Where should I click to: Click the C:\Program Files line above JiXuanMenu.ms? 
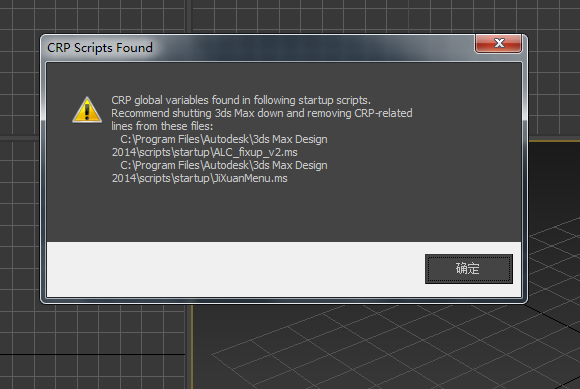coord(224,165)
